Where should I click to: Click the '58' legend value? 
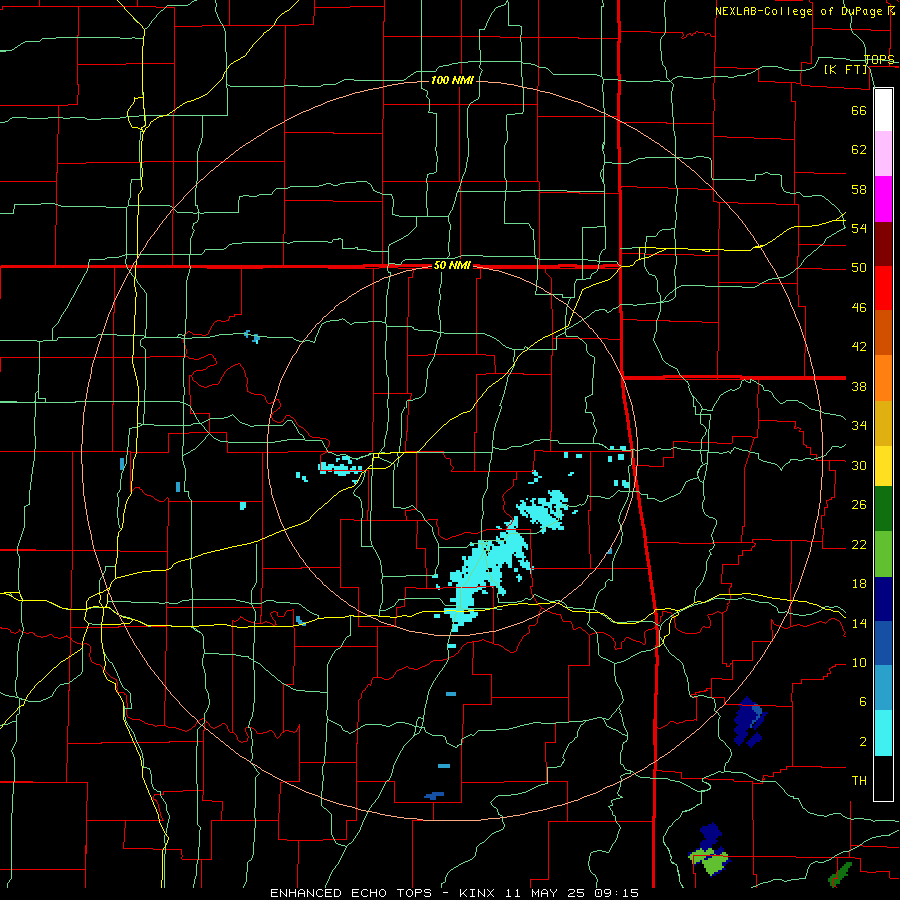pyautogui.click(x=859, y=189)
